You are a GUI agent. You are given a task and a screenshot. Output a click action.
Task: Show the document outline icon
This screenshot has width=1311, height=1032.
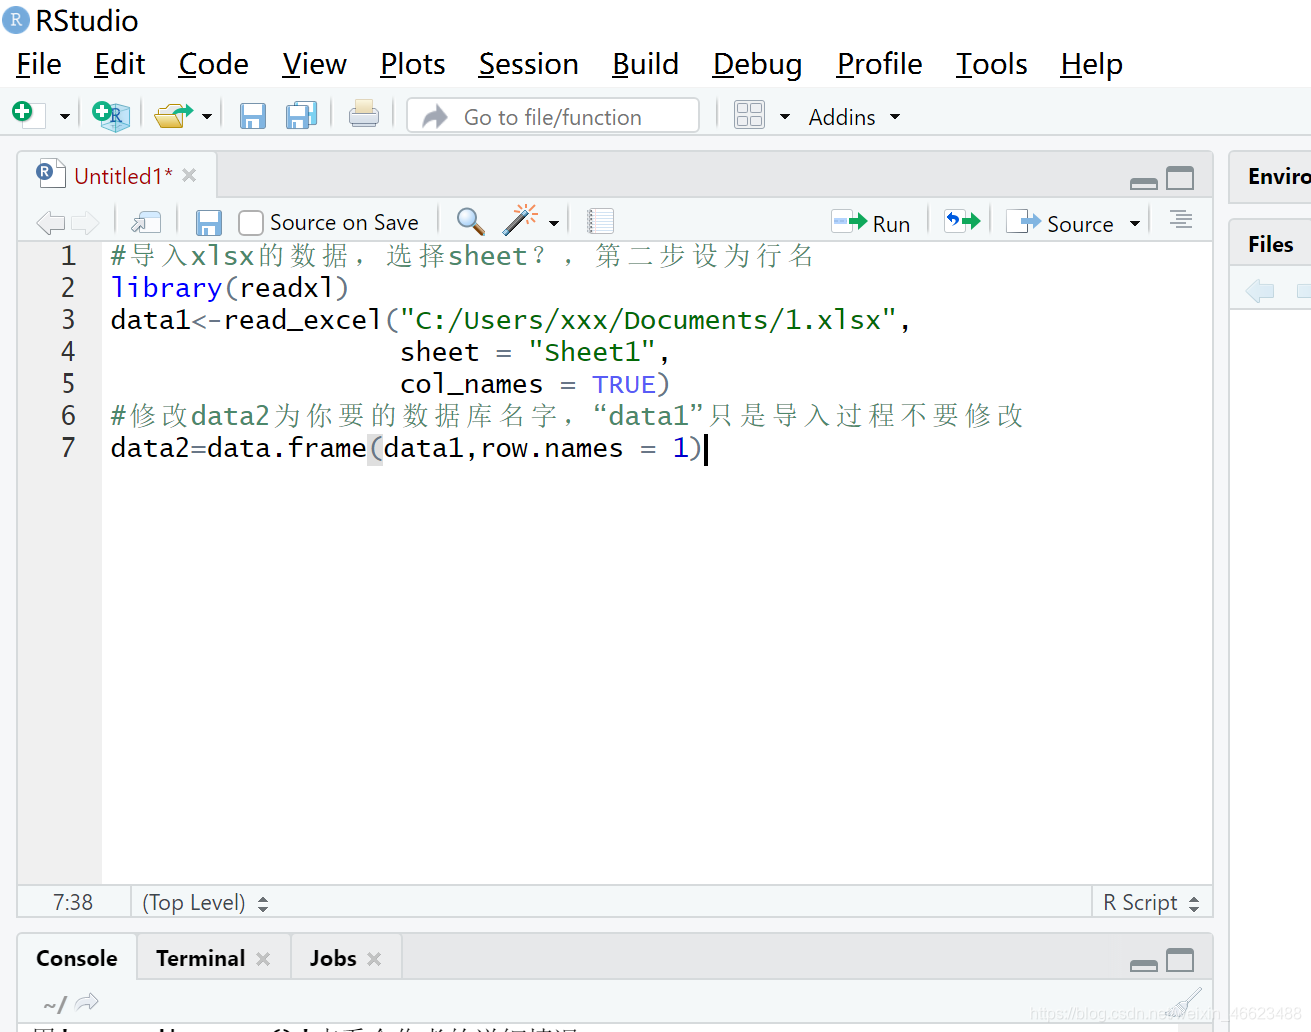click(1181, 220)
